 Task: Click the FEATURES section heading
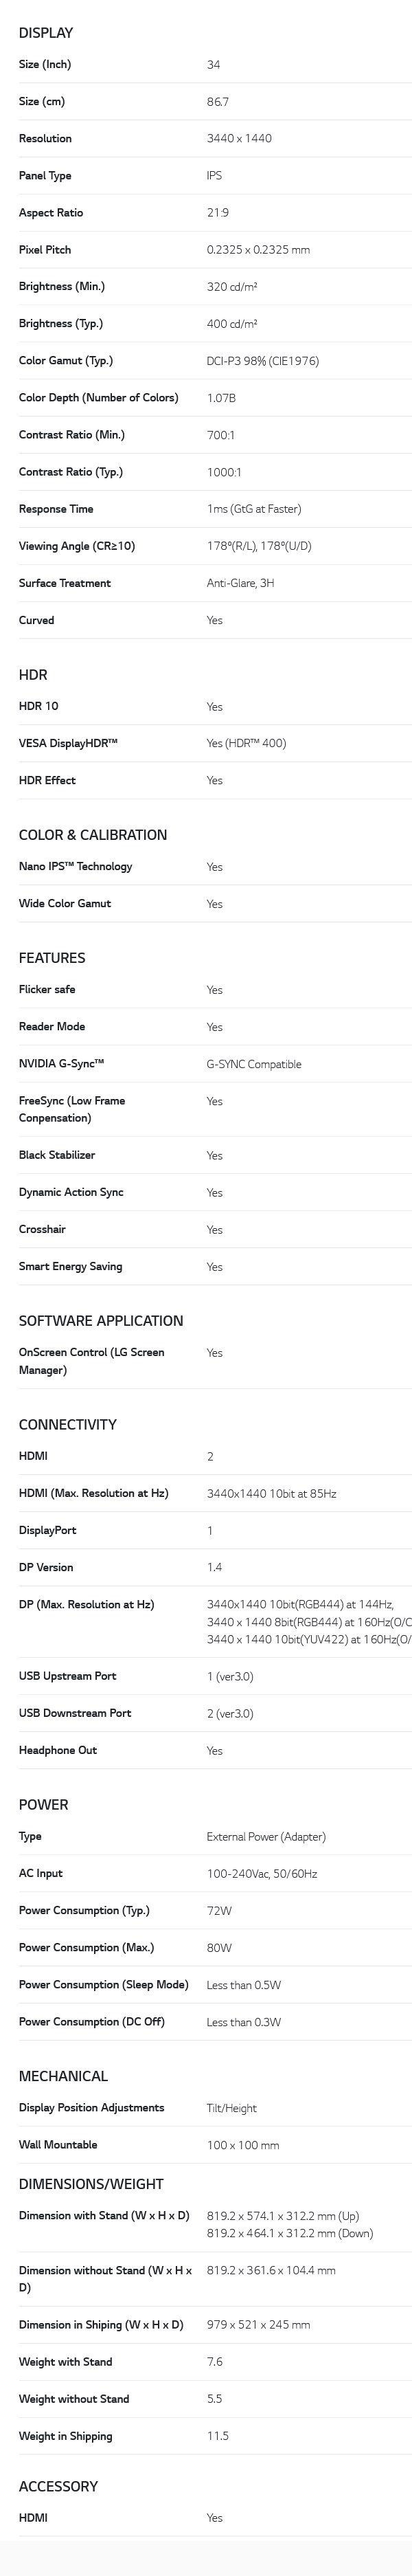tap(52, 958)
